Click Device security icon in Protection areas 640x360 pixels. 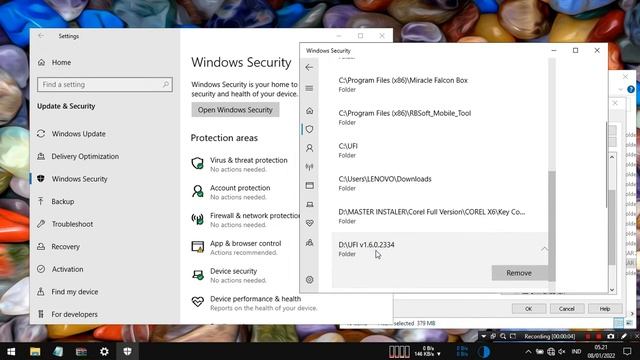(x=198, y=274)
